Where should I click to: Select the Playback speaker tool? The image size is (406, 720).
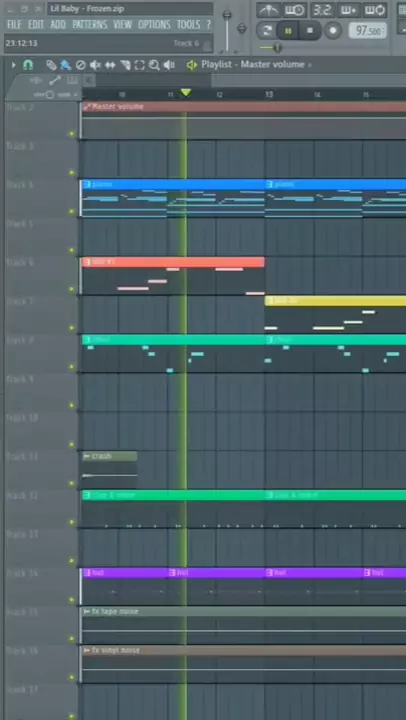169,65
